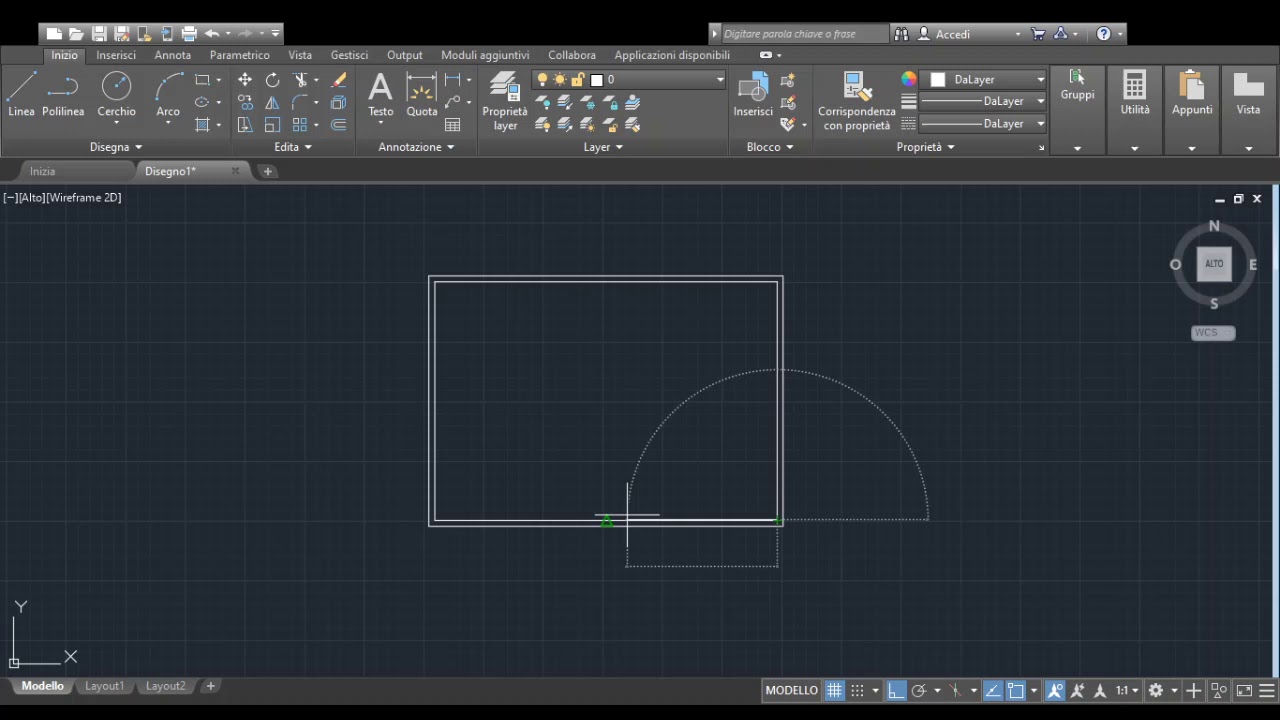The height and width of the screenshot is (720, 1280).
Task: Toggle annotation object visibility in status bar
Action: point(1055,690)
